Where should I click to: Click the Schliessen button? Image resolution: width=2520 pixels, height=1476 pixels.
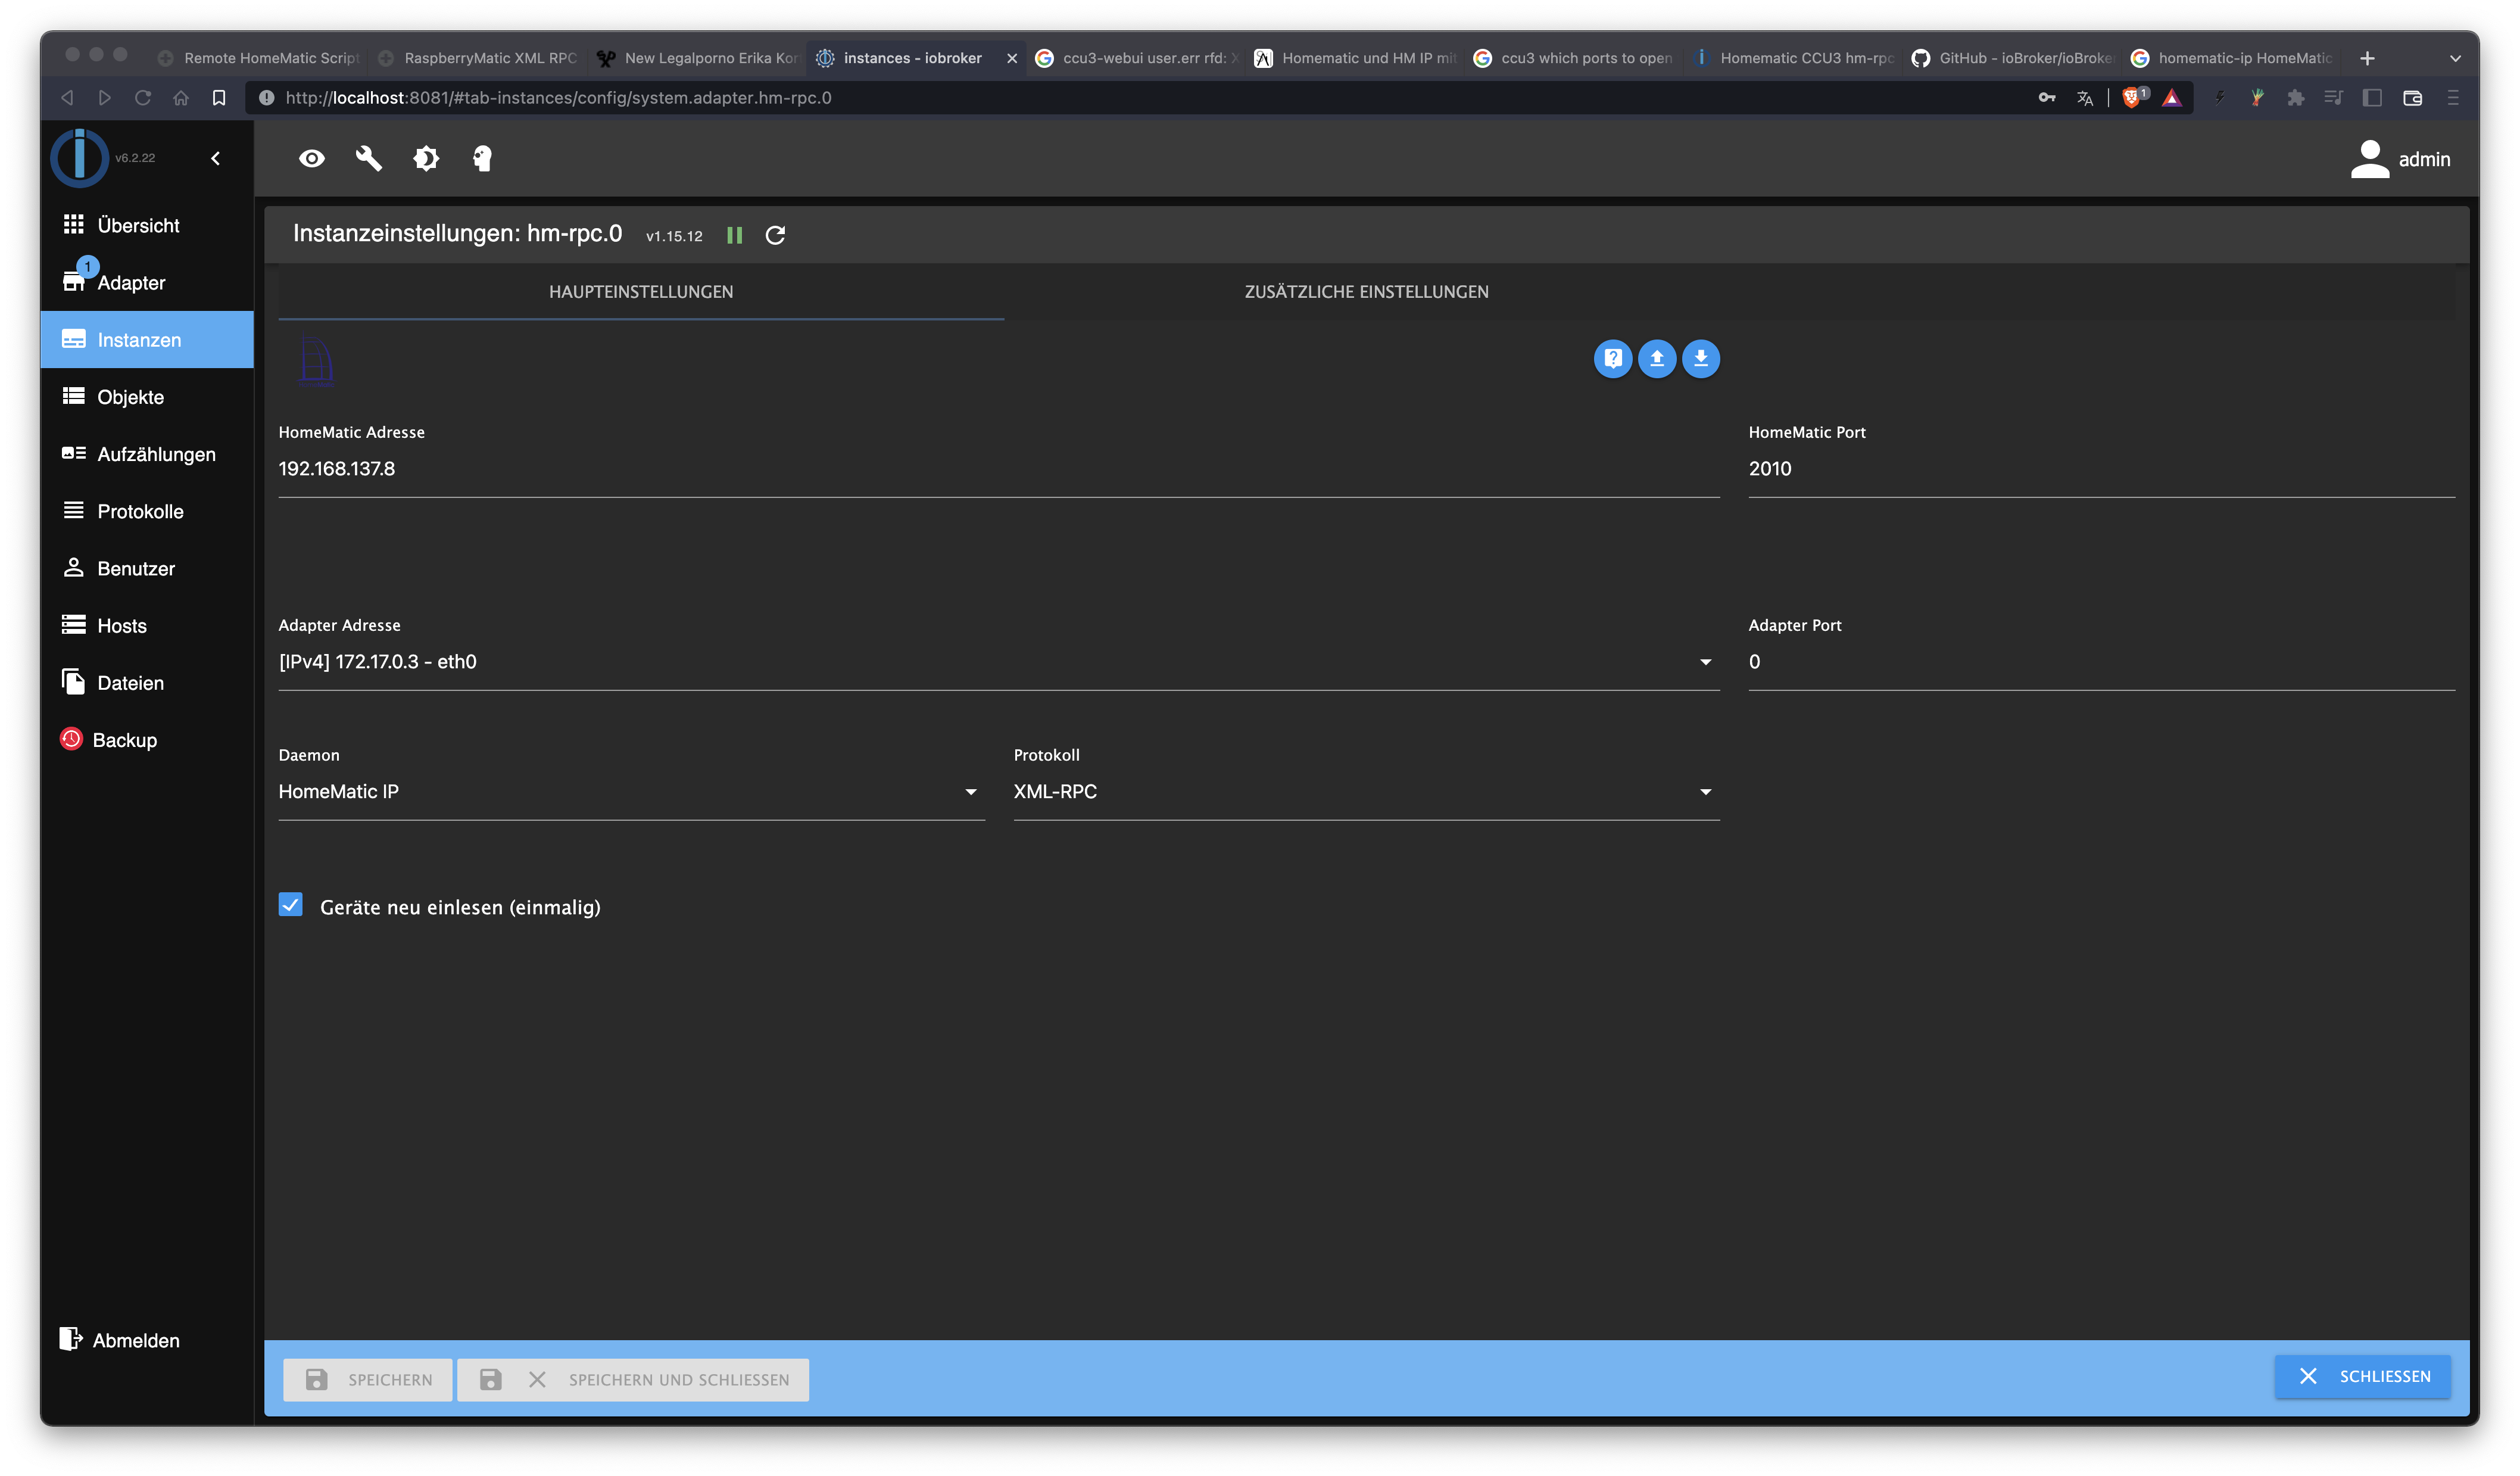2362,1377
